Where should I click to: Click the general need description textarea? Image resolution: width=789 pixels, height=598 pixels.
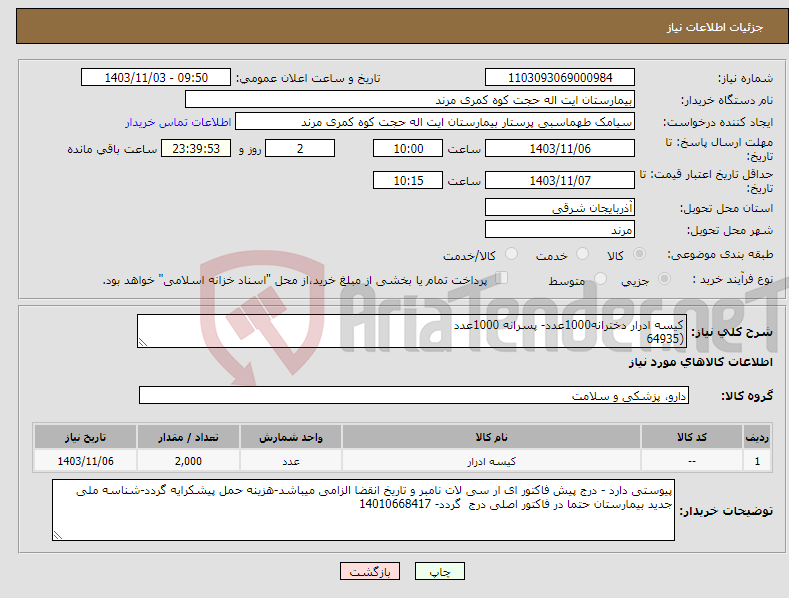[x=412, y=331]
